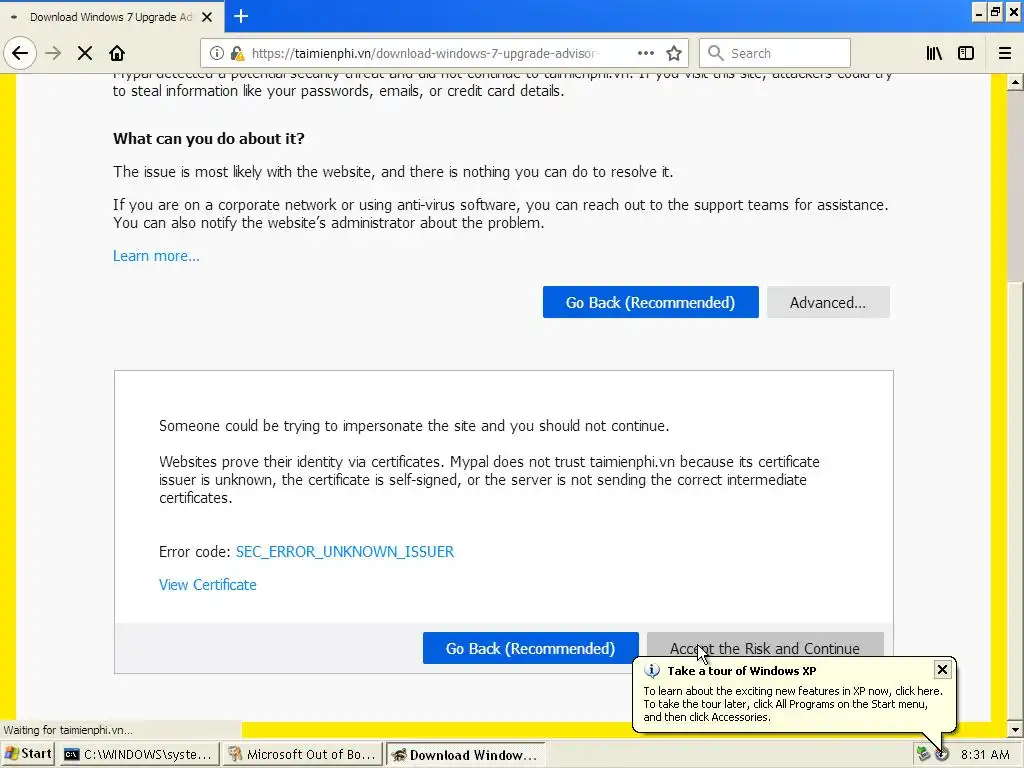Close the Windows XP tour balloon
This screenshot has width=1024, height=768.
942,669
